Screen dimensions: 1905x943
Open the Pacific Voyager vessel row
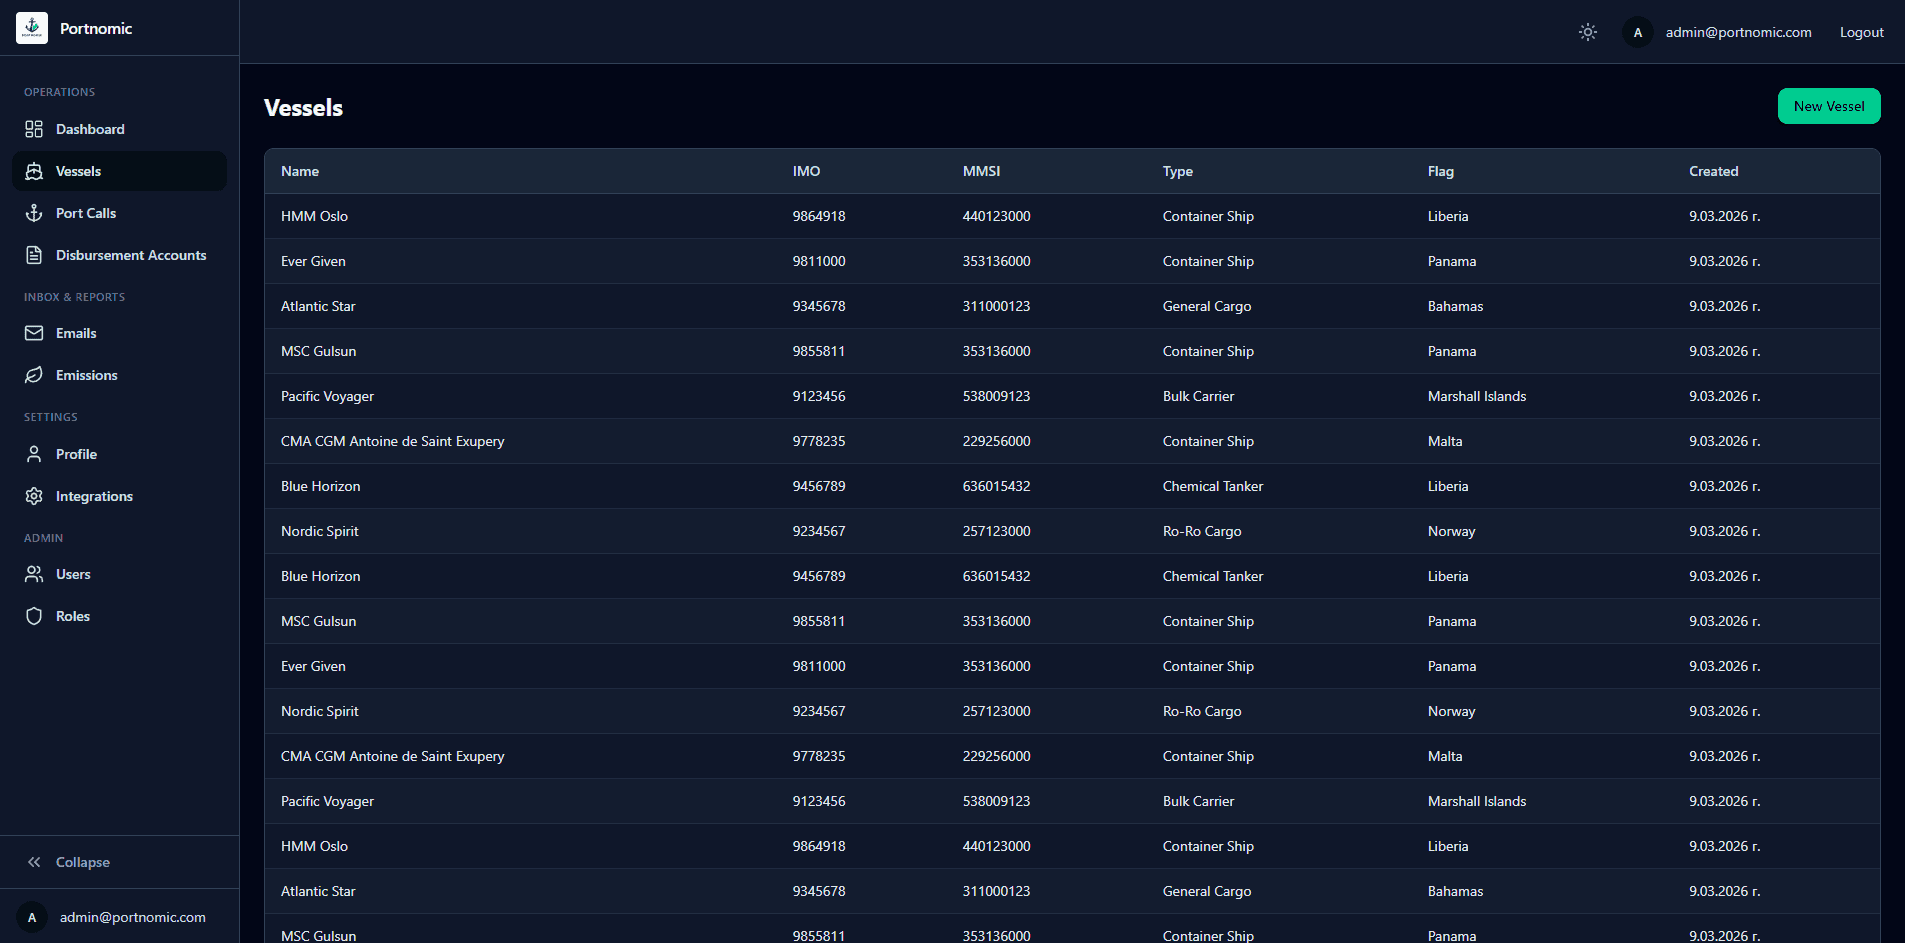(x=327, y=396)
